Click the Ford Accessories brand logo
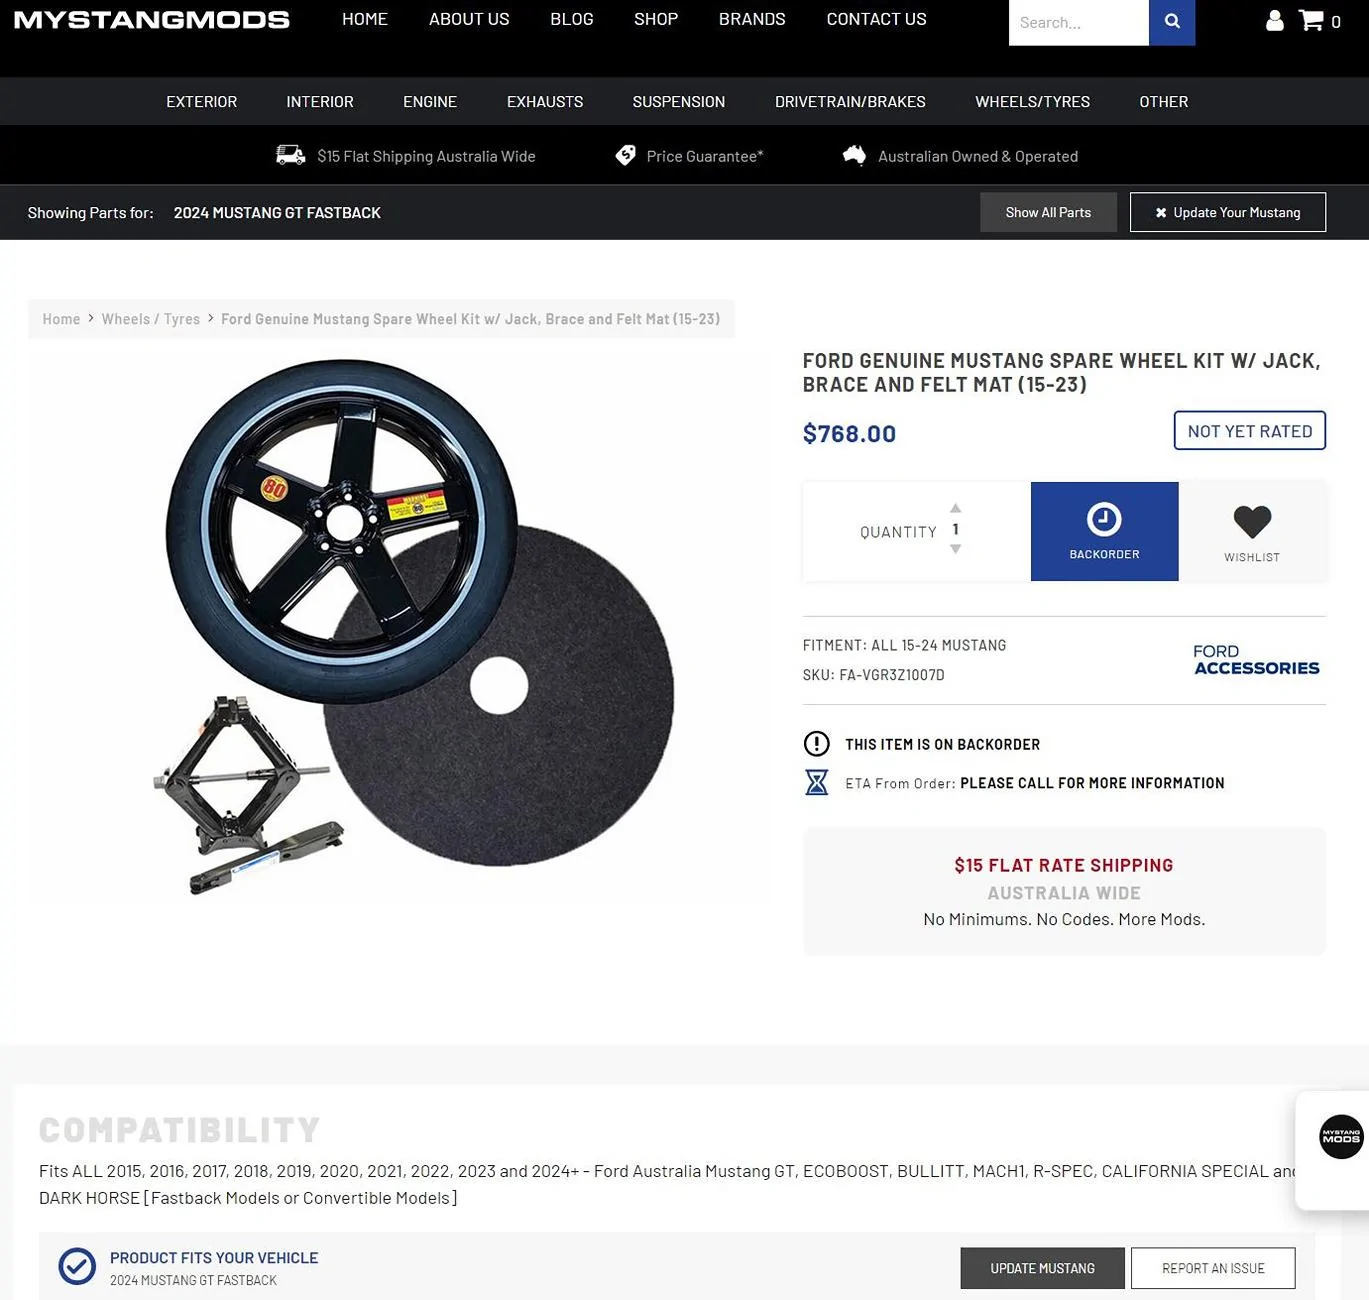Screen dimensions: 1369x1300 [x=1256, y=660]
